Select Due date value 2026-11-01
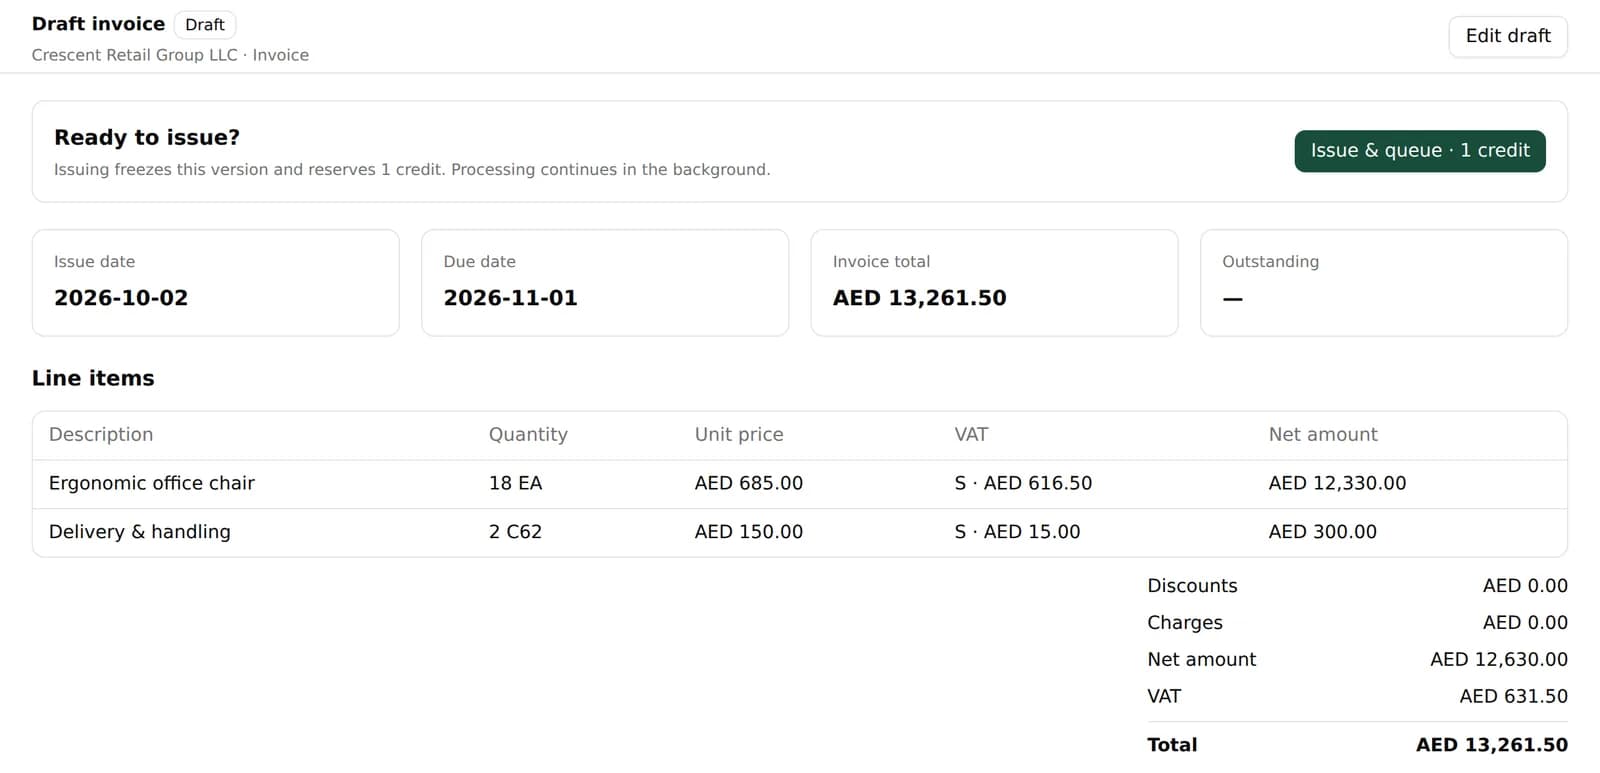This screenshot has width=1600, height=773. click(510, 298)
